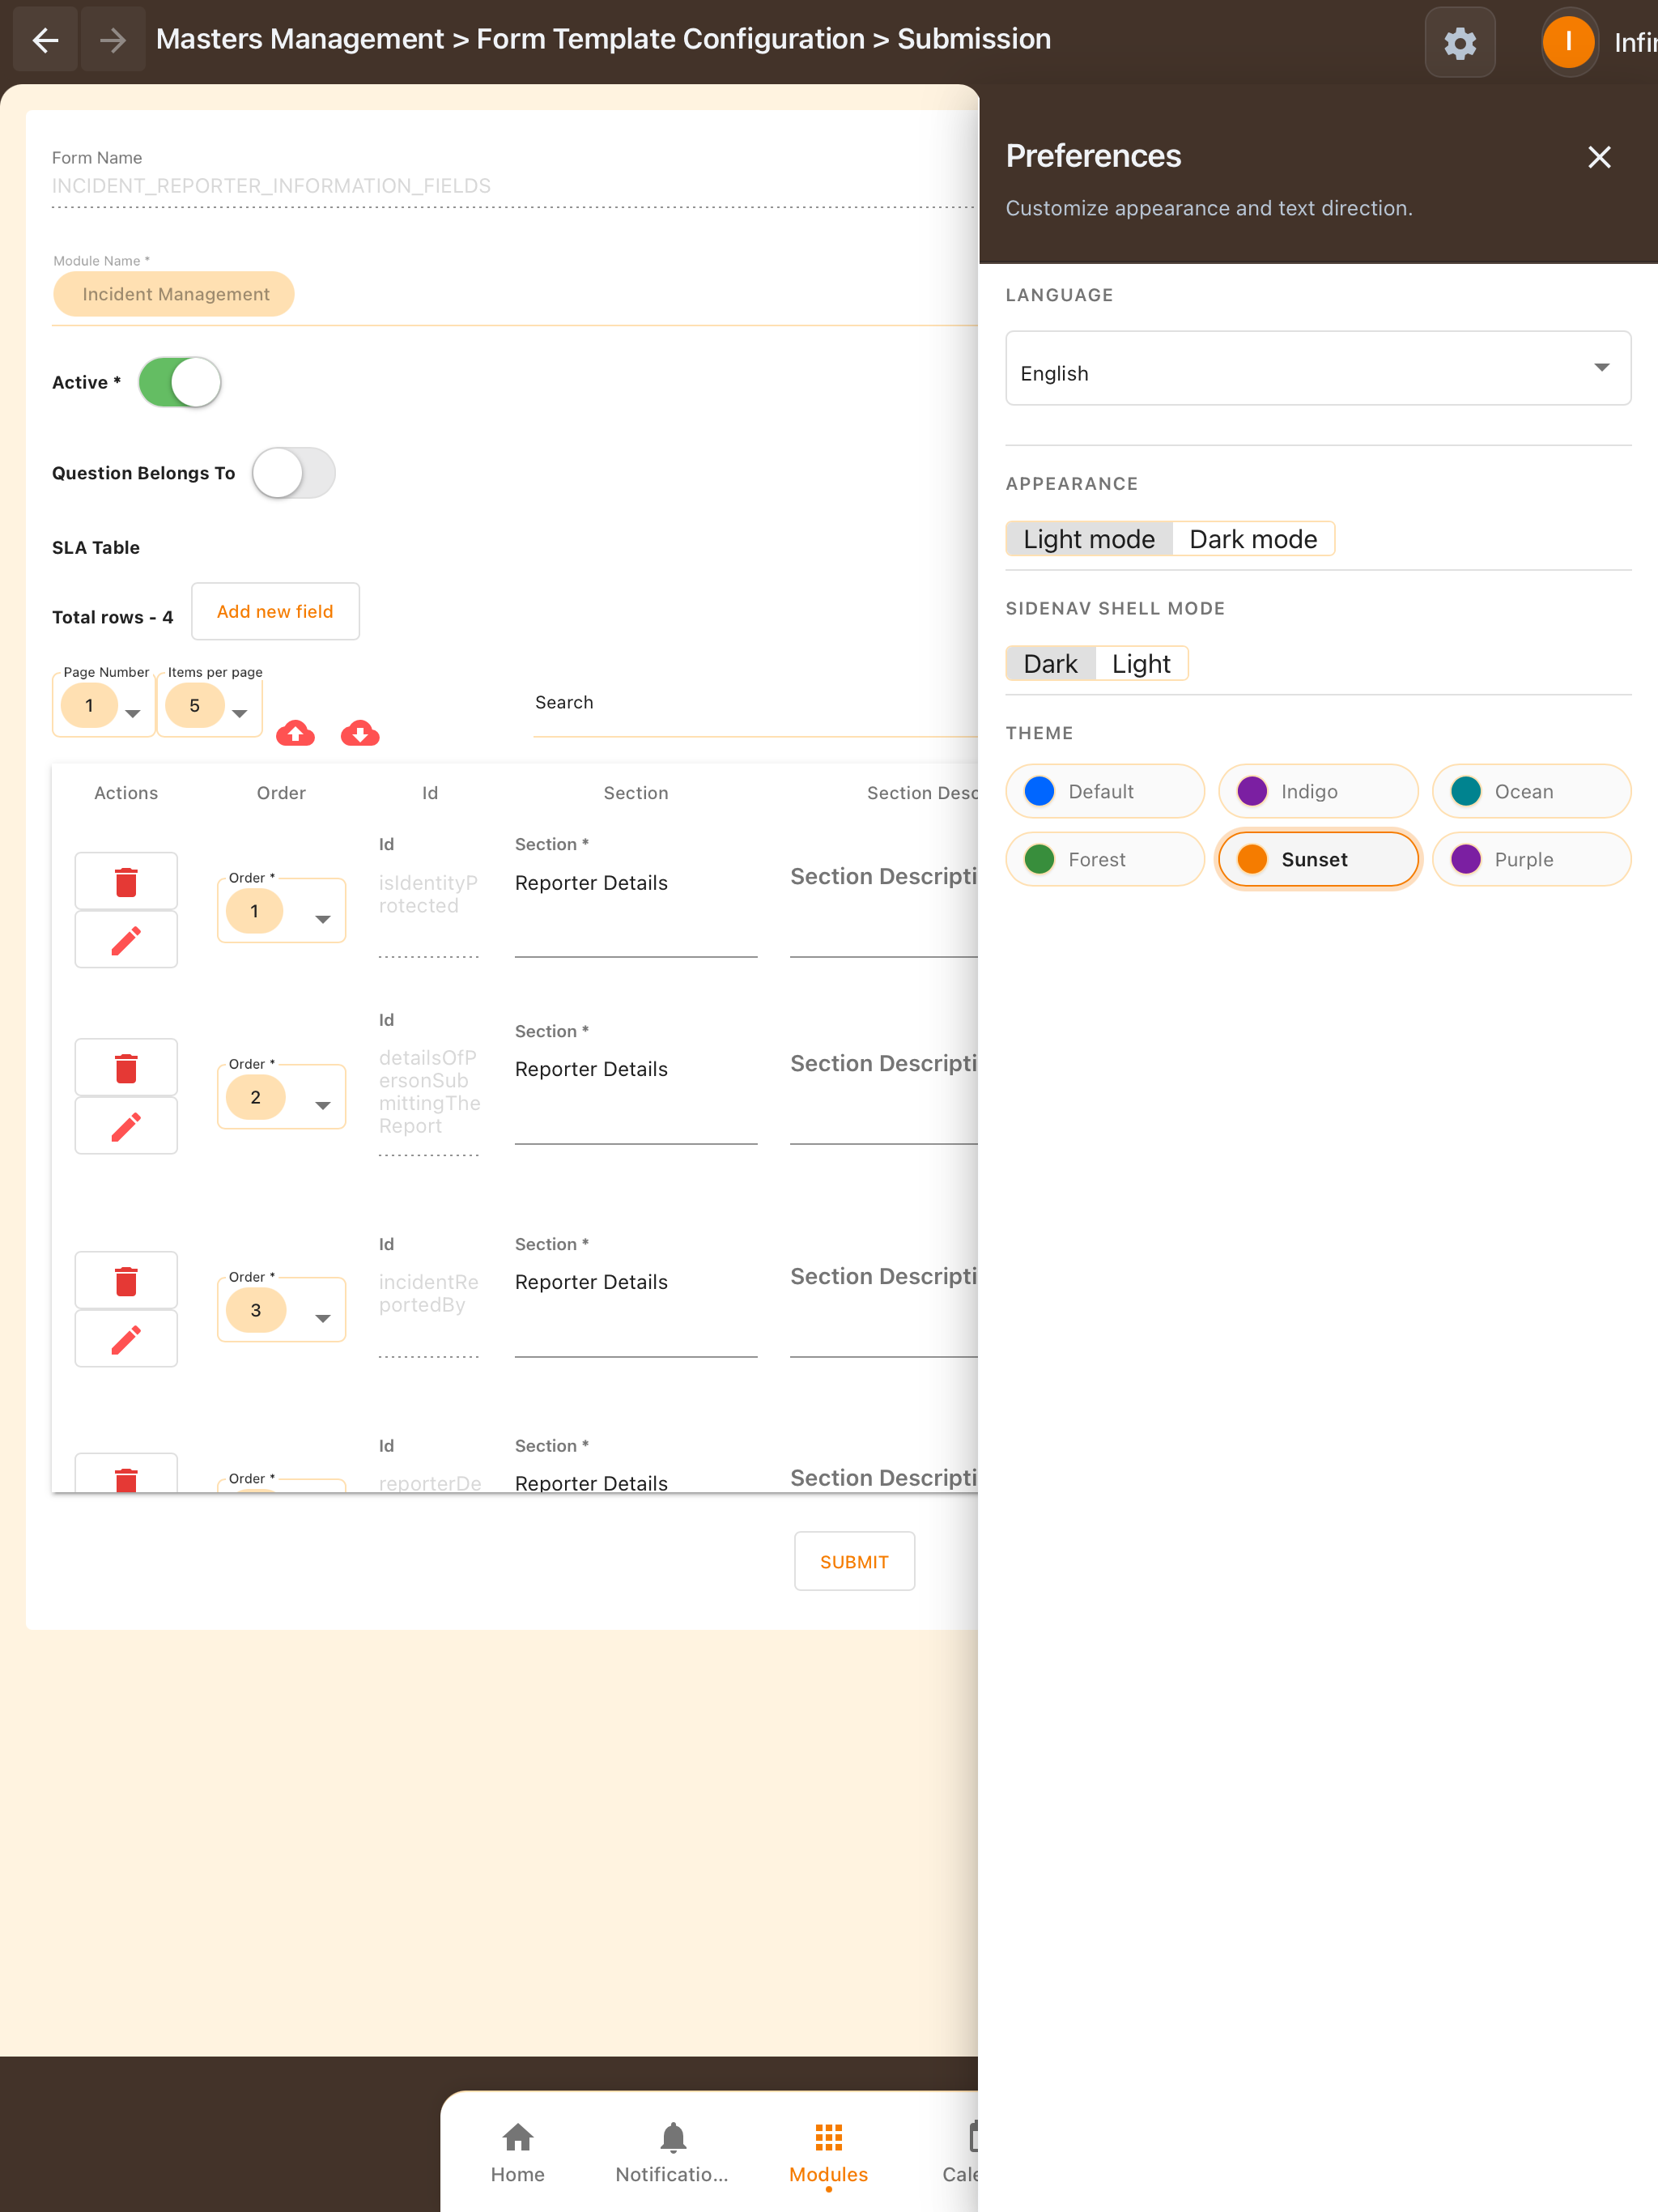This screenshot has width=1658, height=2212.
Task: Open Home in bottom navigation
Action: point(518,2152)
